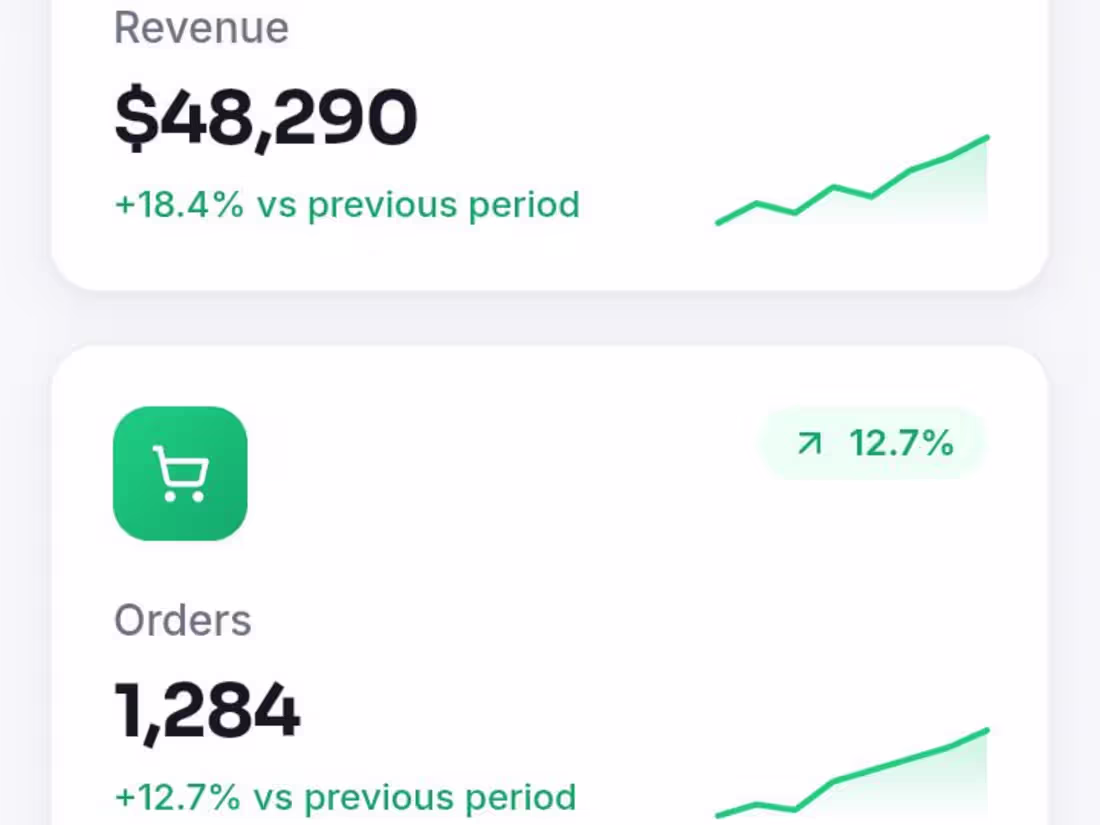The image size is (1100, 825).
Task: Click the word "period" in the Revenue card
Action: click(x=524, y=205)
